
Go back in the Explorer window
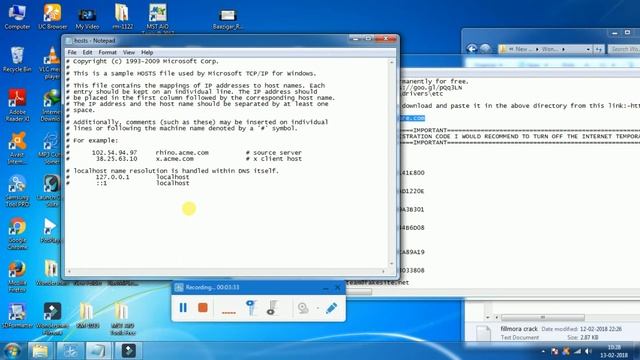(472, 49)
